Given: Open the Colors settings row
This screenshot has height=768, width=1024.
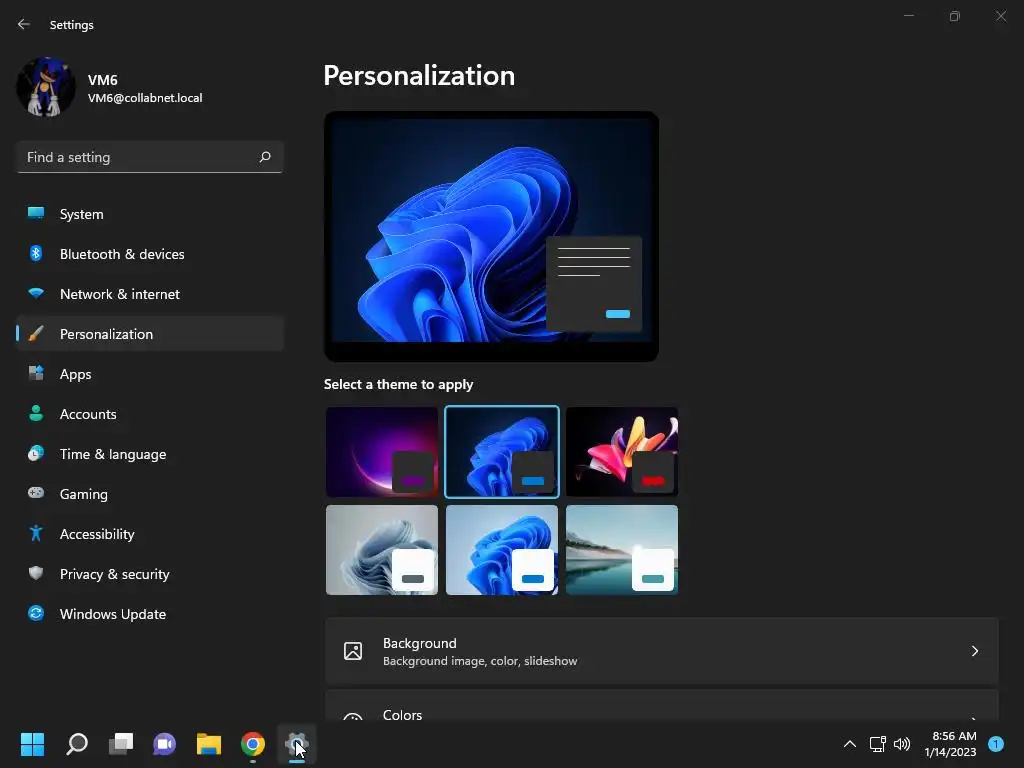Looking at the screenshot, I should [x=662, y=706].
